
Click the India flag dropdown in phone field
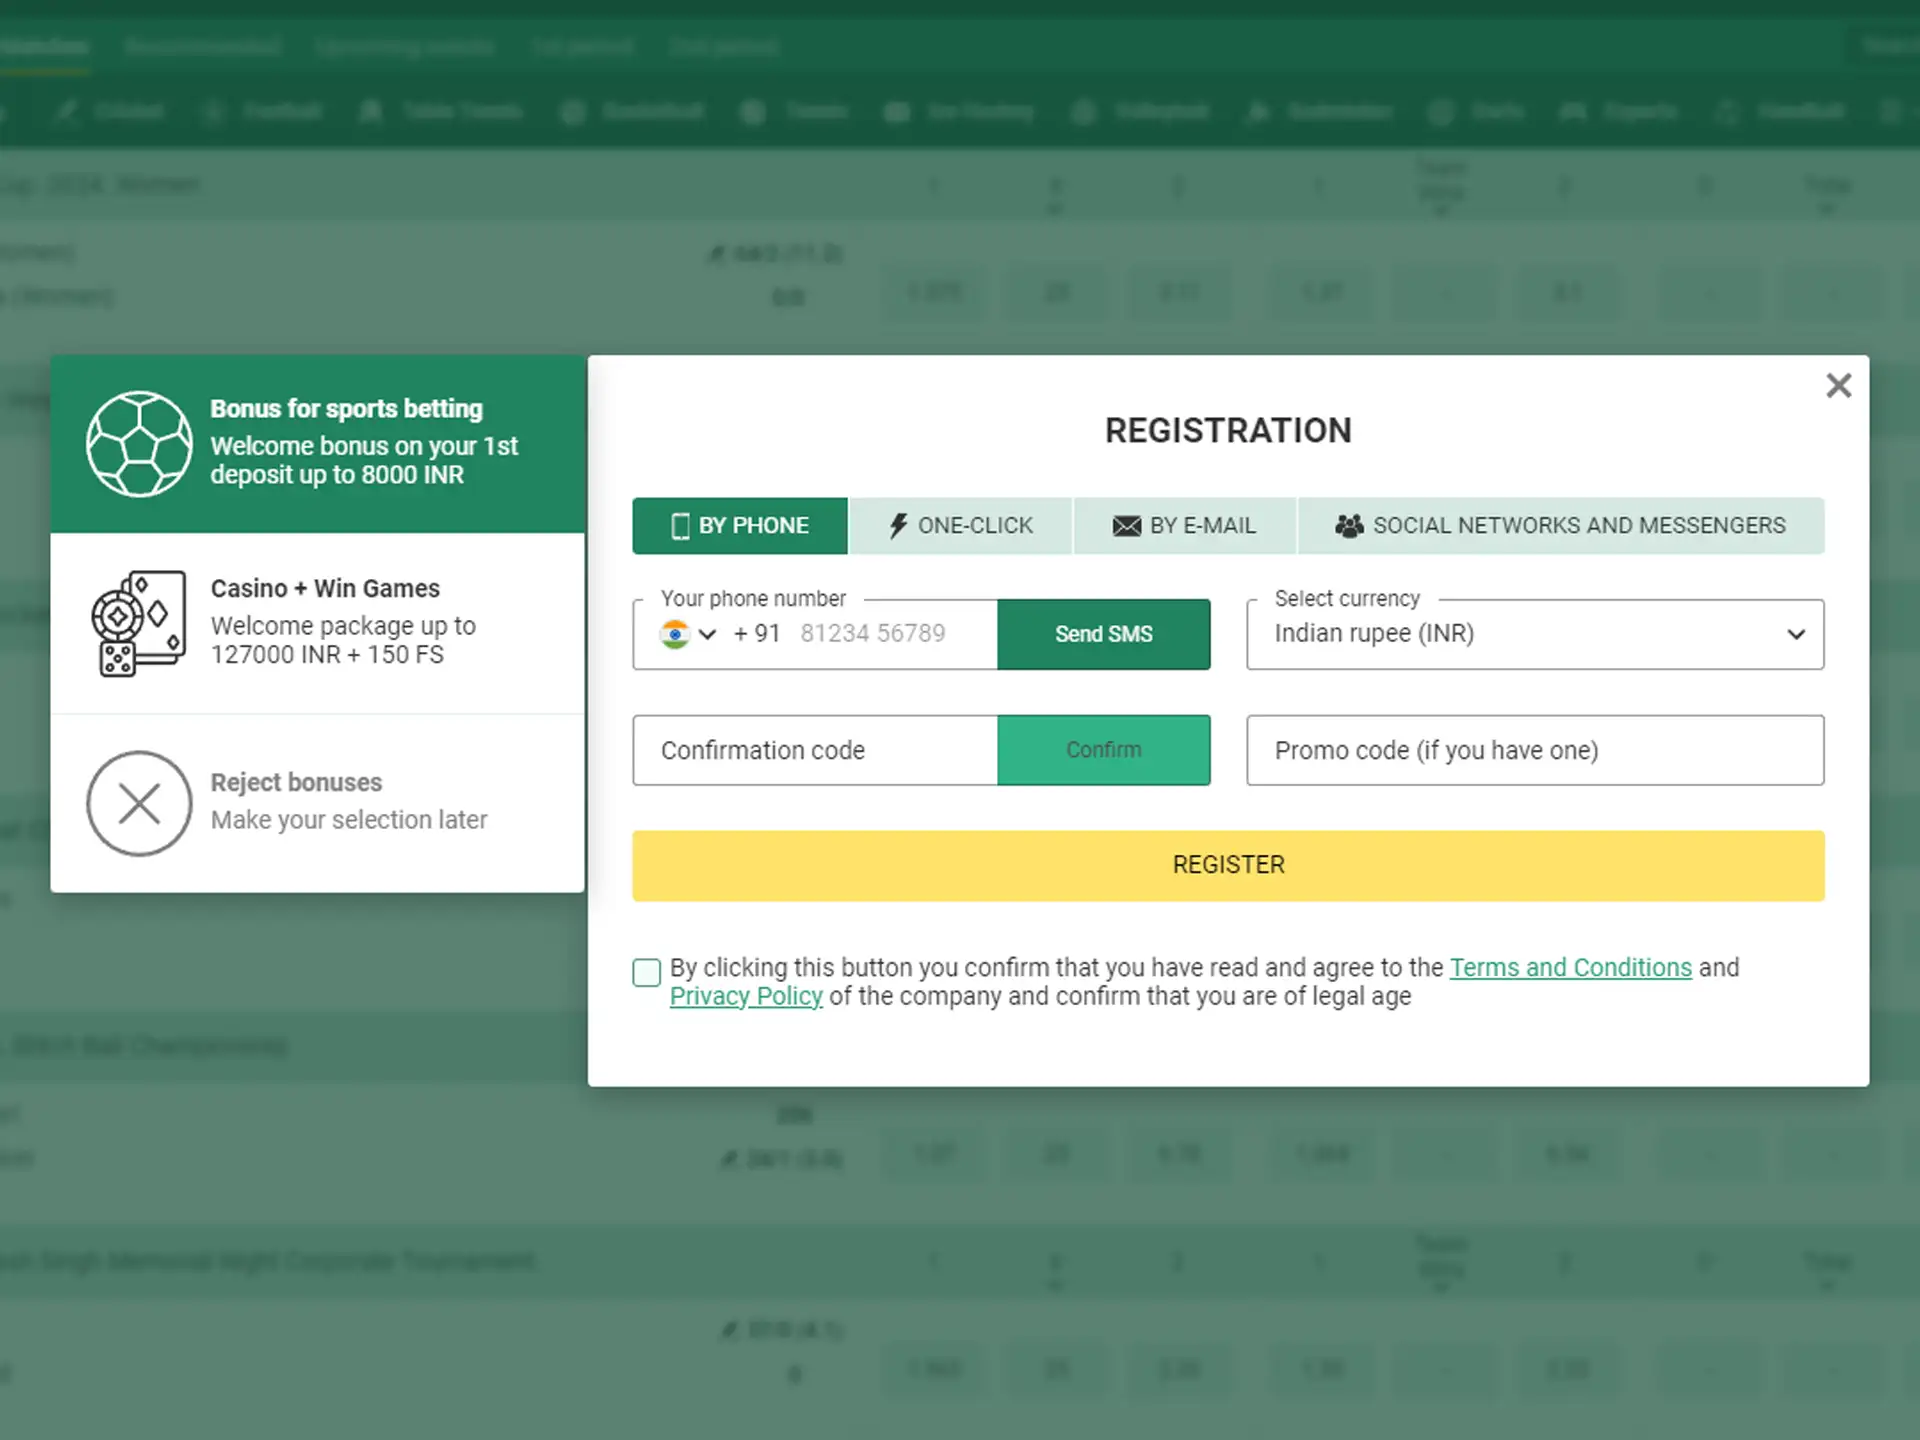coord(686,634)
